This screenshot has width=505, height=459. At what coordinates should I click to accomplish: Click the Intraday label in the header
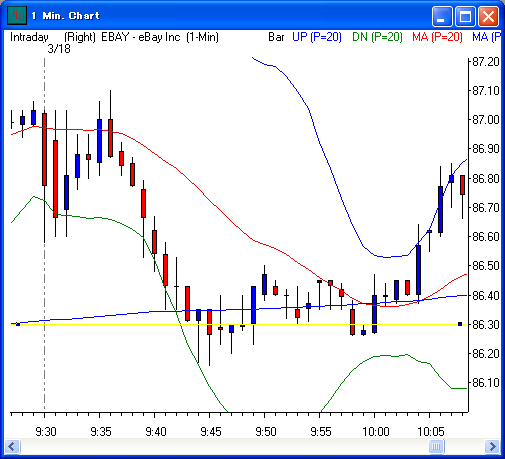point(29,37)
